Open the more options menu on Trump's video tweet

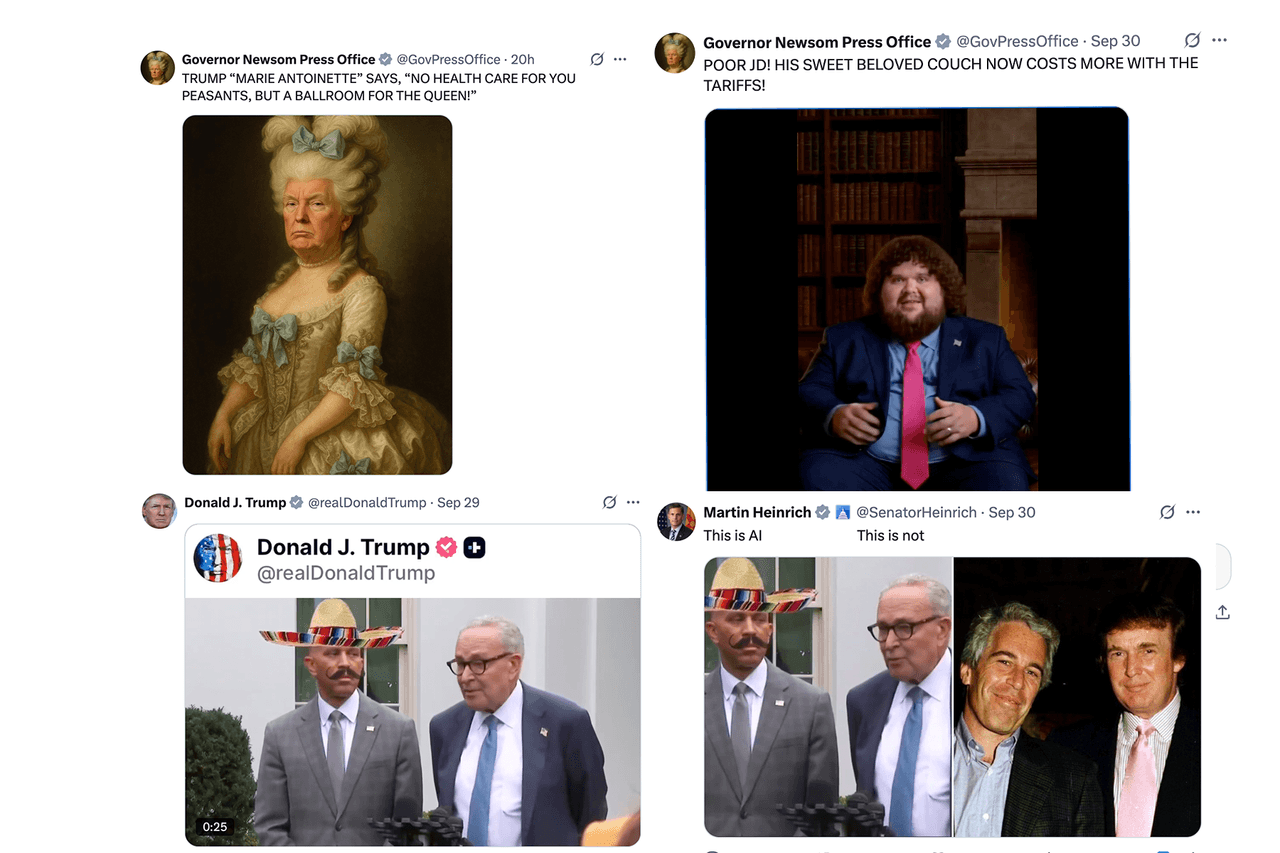pos(633,501)
